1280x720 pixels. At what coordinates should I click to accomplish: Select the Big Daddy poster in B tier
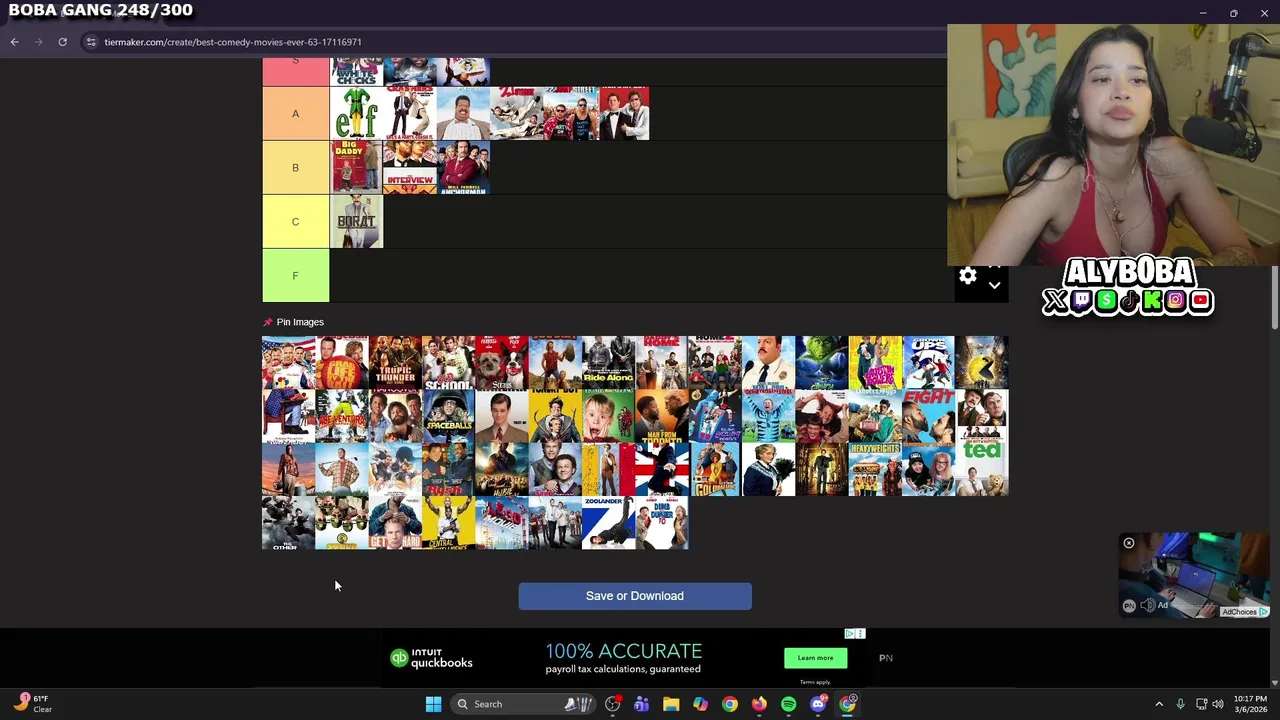(x=356, y=167)
